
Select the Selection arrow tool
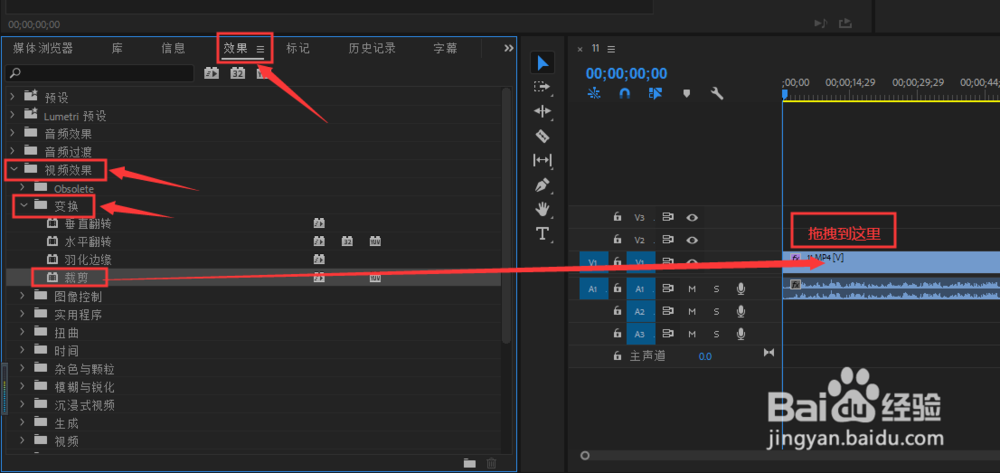(543, 63)
